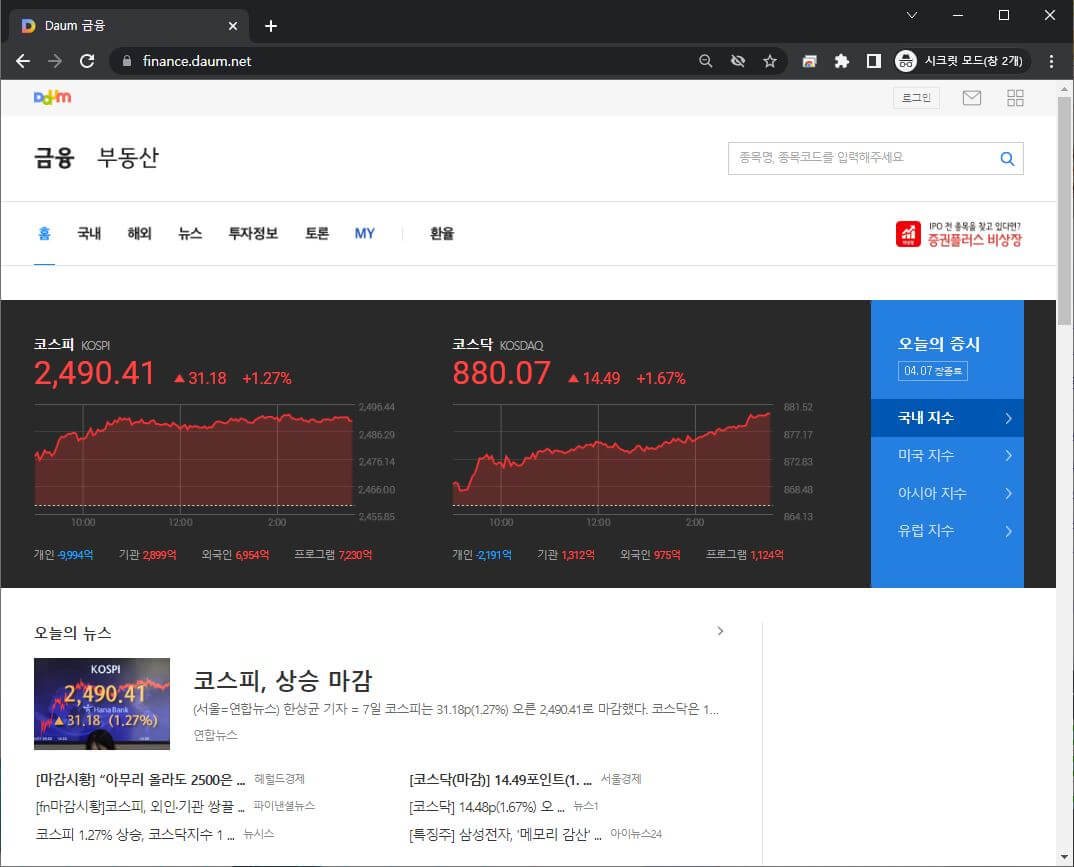Open article [특징주] 삼성전자, '메모리 감산'
Image resolution: width=1074 pixels, height=867 pixels.
(505, 834)
